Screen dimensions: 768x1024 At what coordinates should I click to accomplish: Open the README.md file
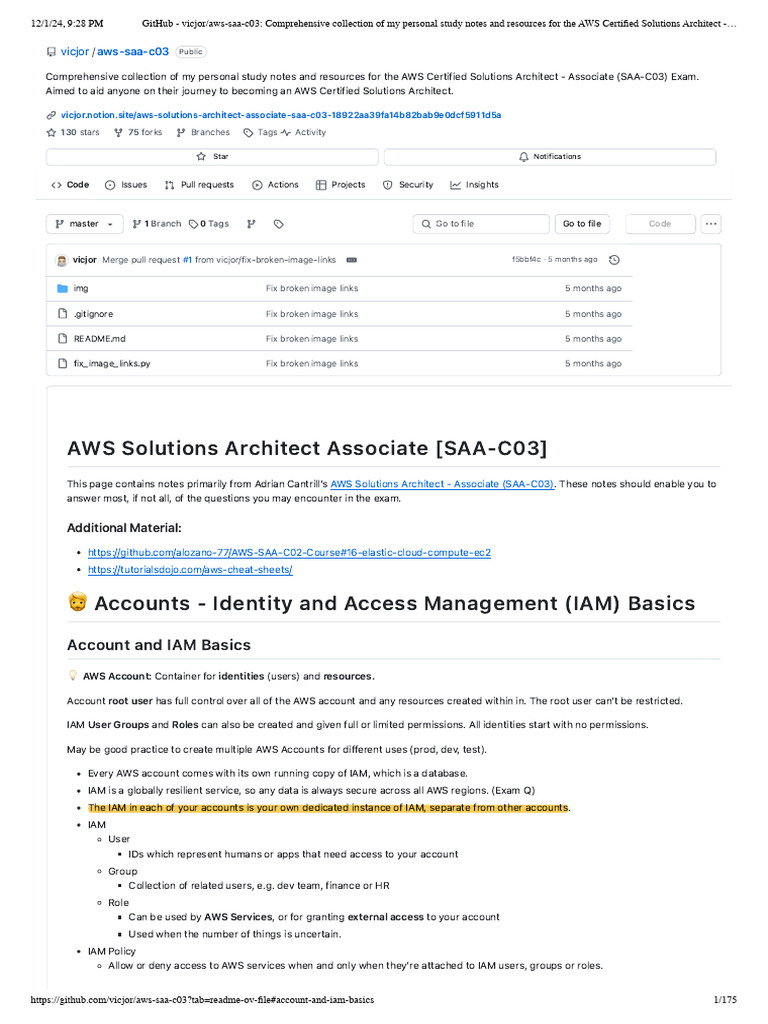[99, 339]
